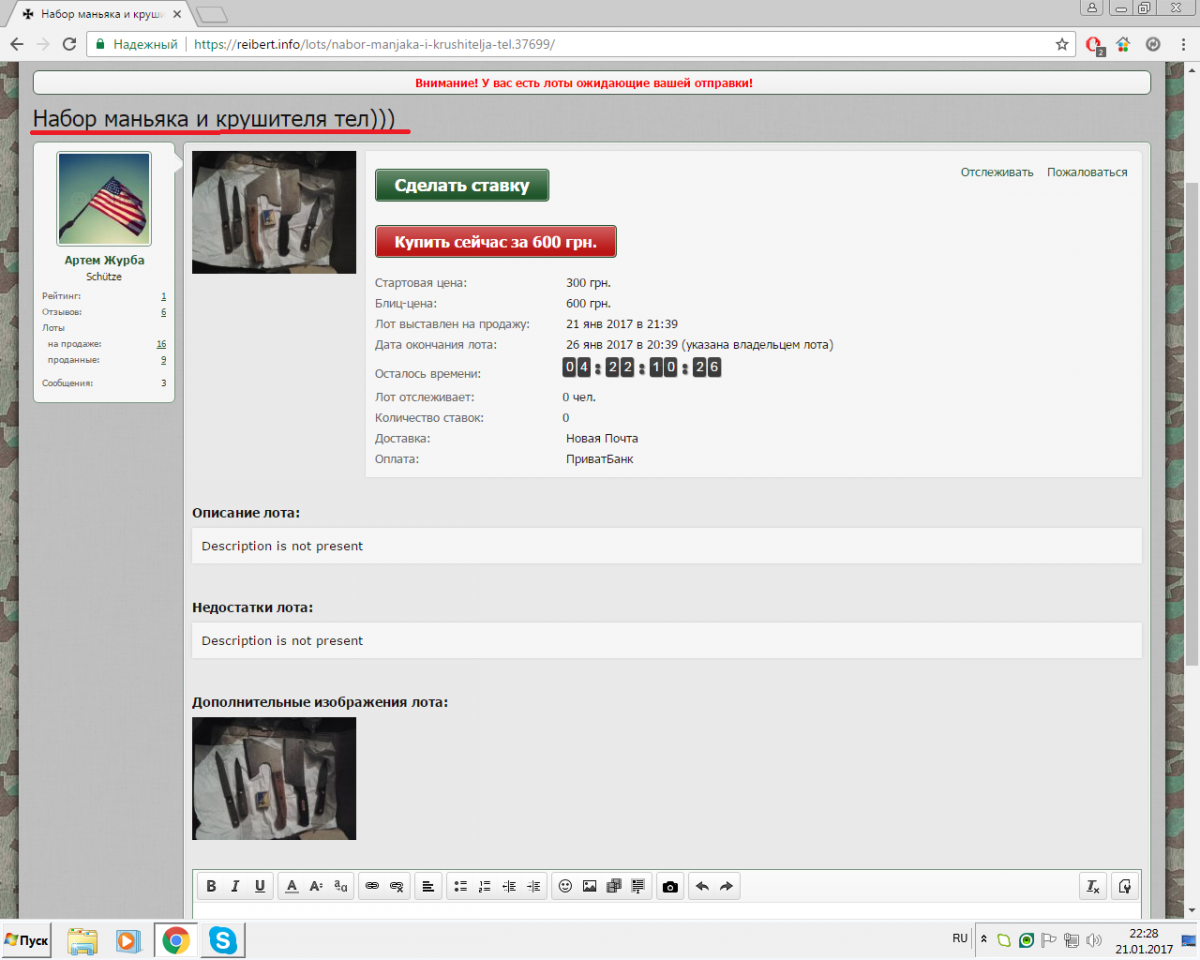Buy now for 600 грн.
The width and height of the screenshot is (1200, 960).
495,242
